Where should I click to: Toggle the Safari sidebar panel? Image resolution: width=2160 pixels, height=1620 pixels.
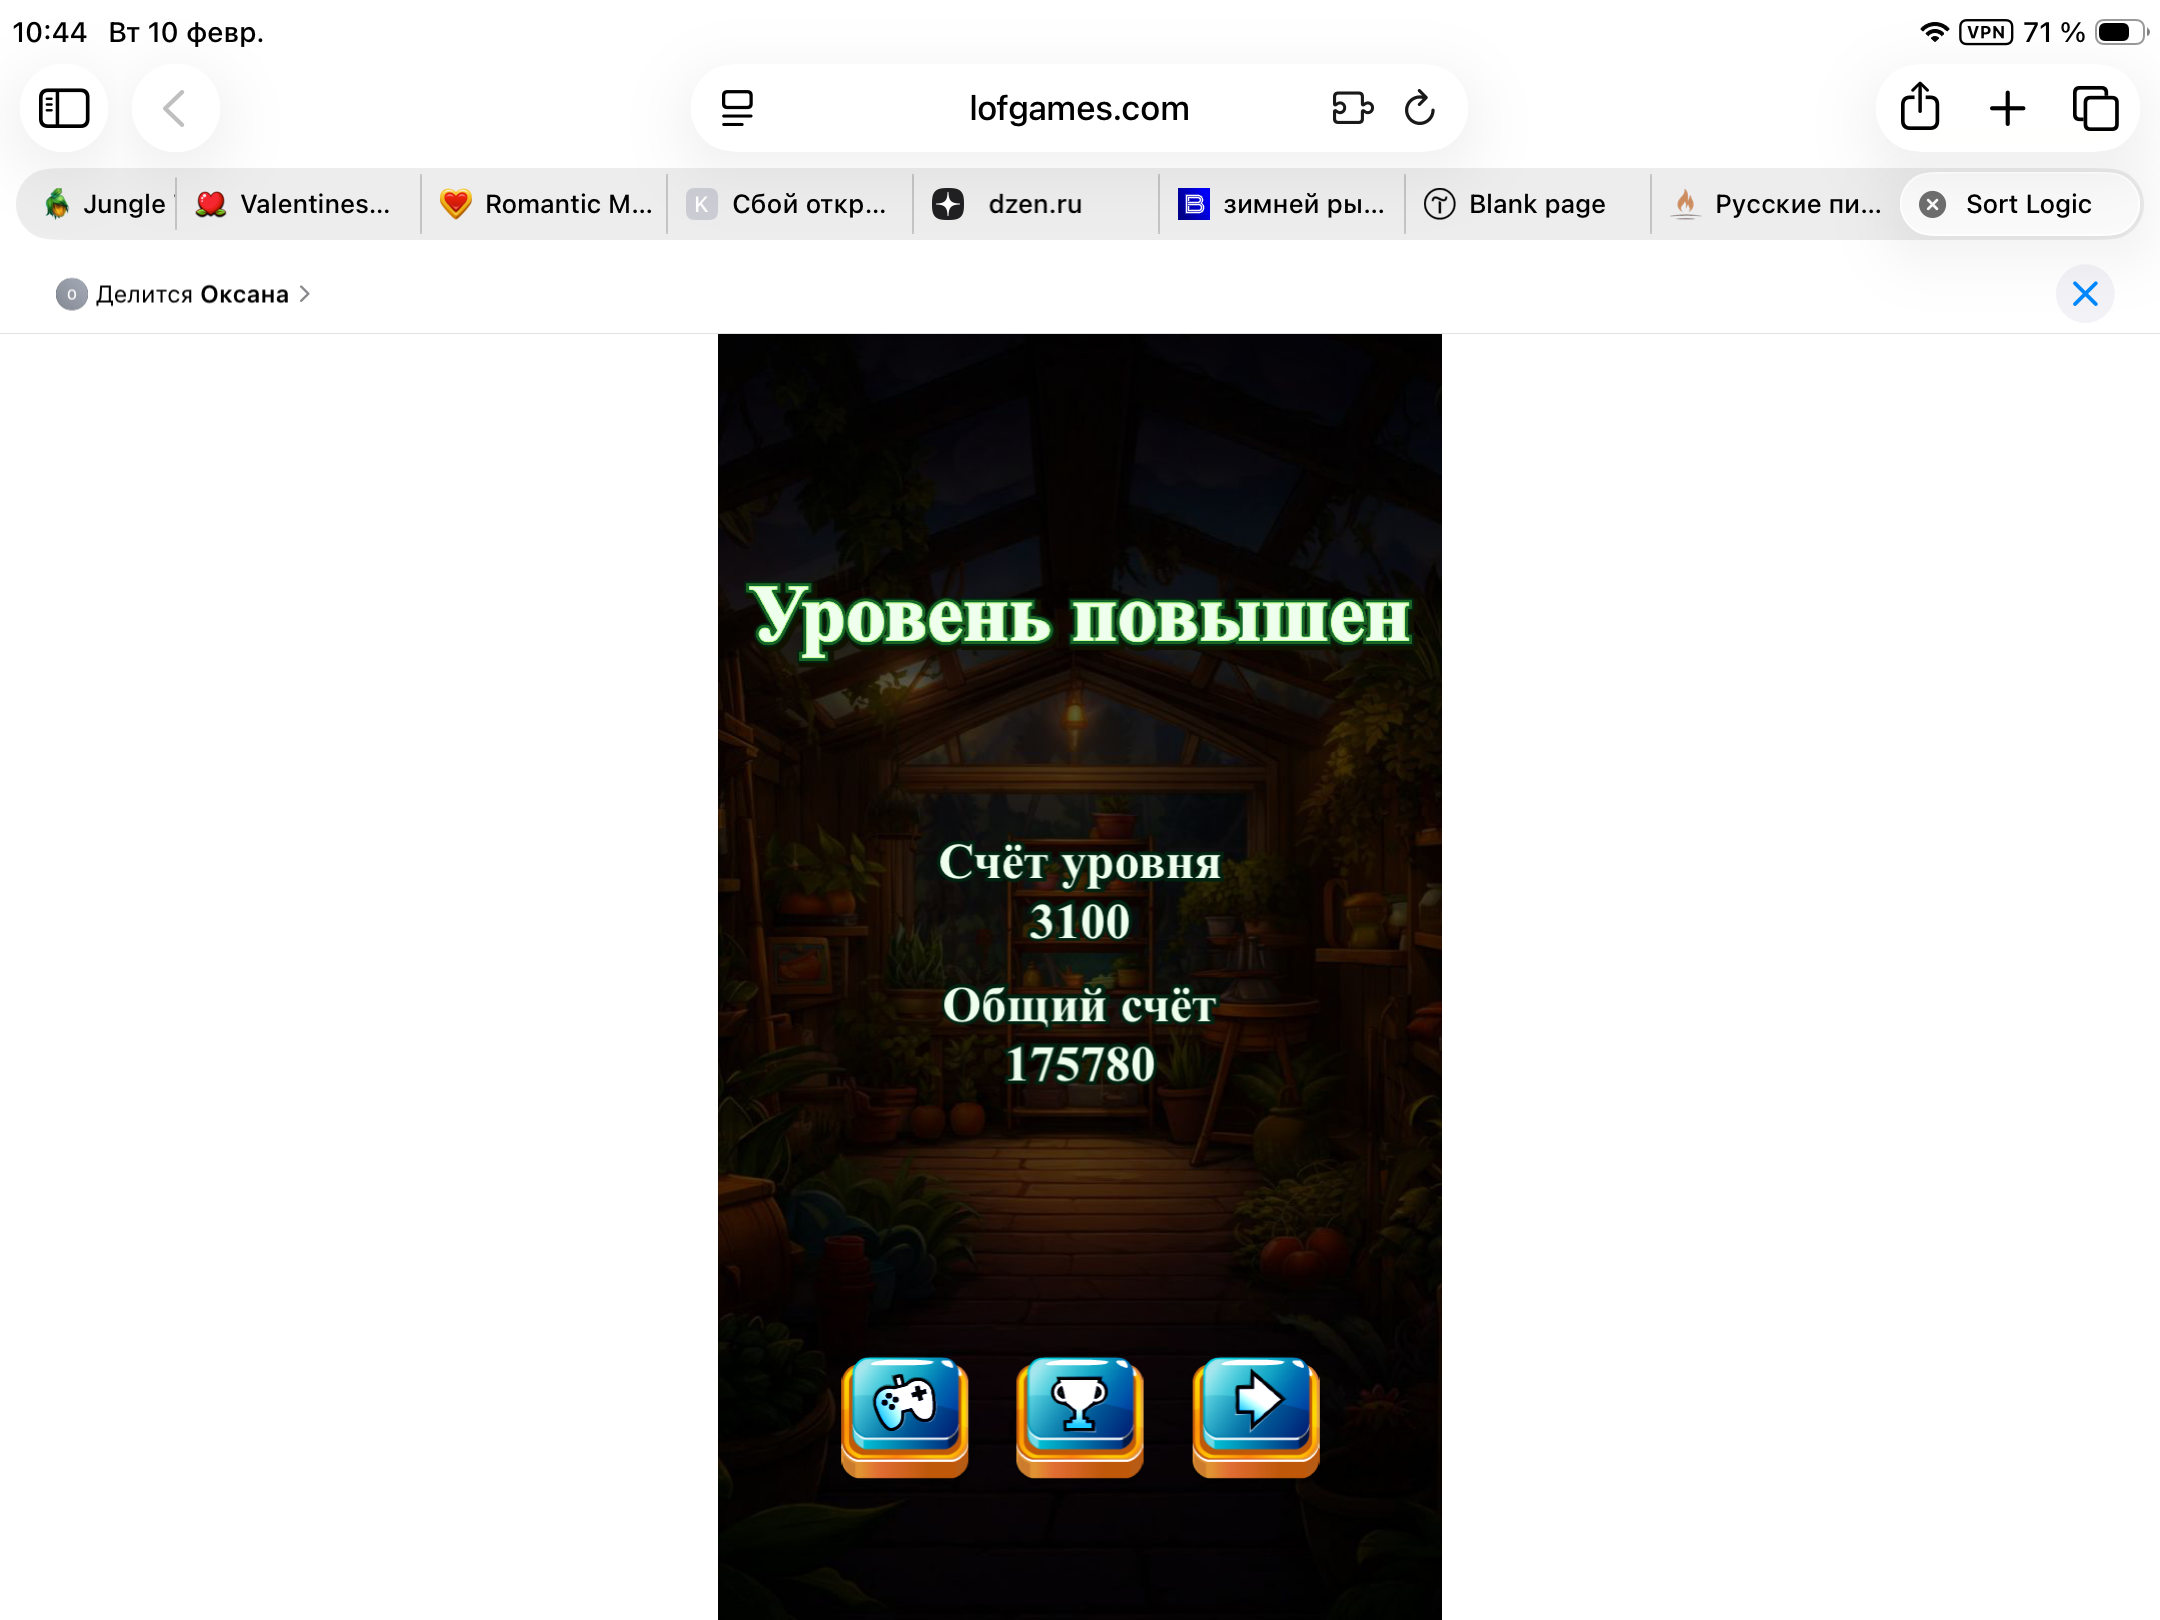pos(64,108)
